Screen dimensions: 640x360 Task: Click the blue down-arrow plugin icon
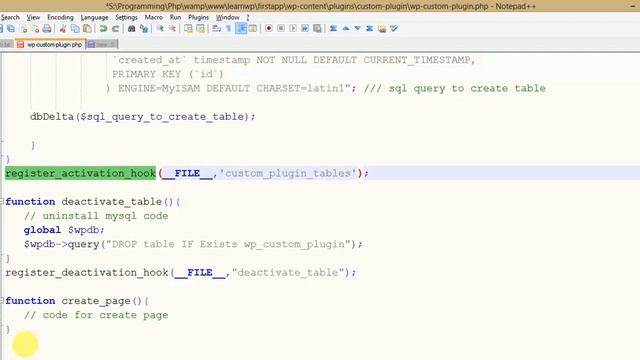(358, 29)
